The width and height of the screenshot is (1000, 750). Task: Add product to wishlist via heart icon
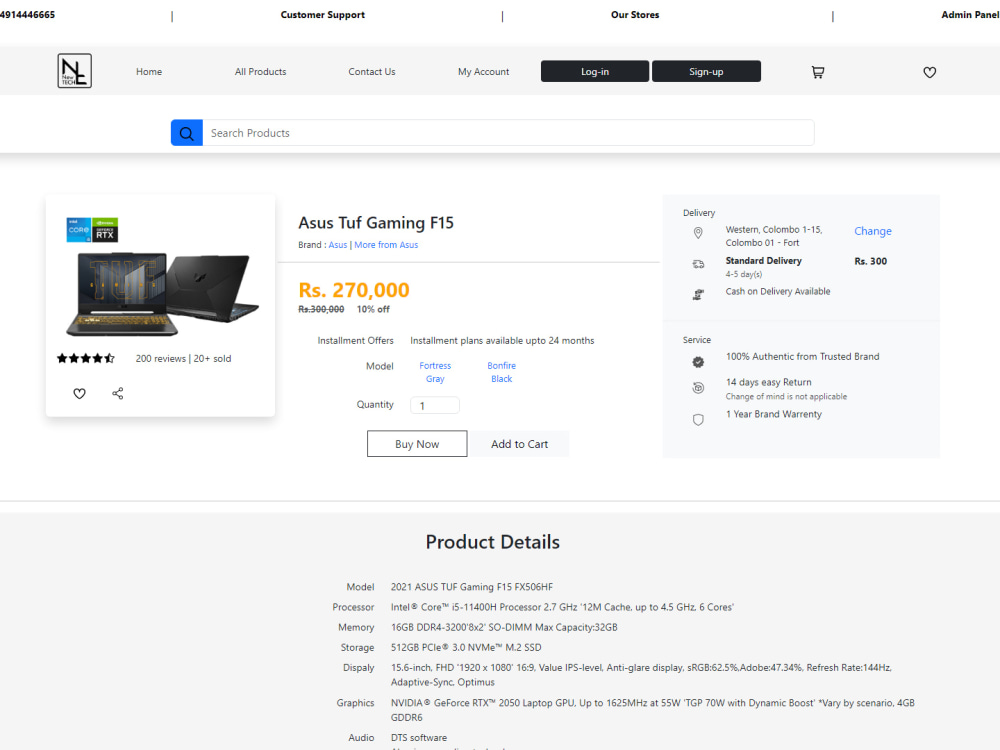click(x=79, y=393)
